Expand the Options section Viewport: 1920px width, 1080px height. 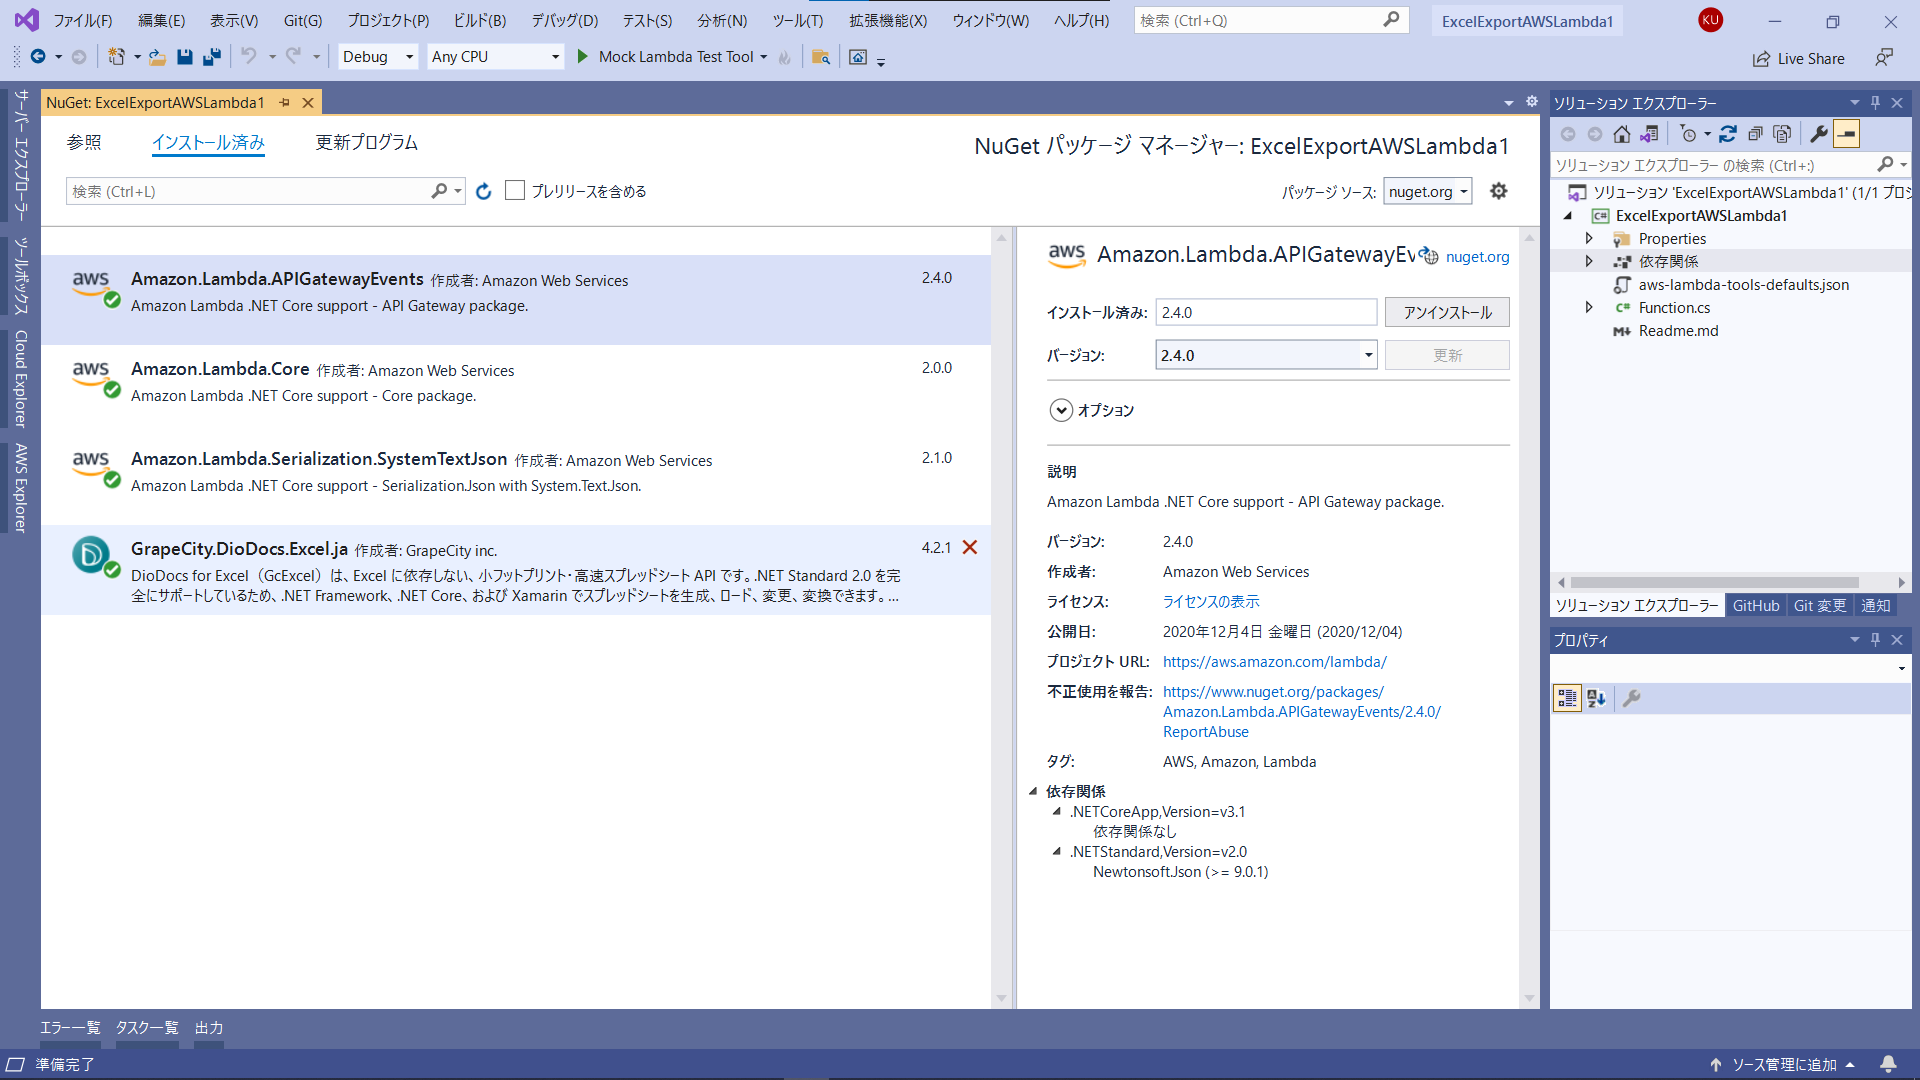pos(1061,410)
